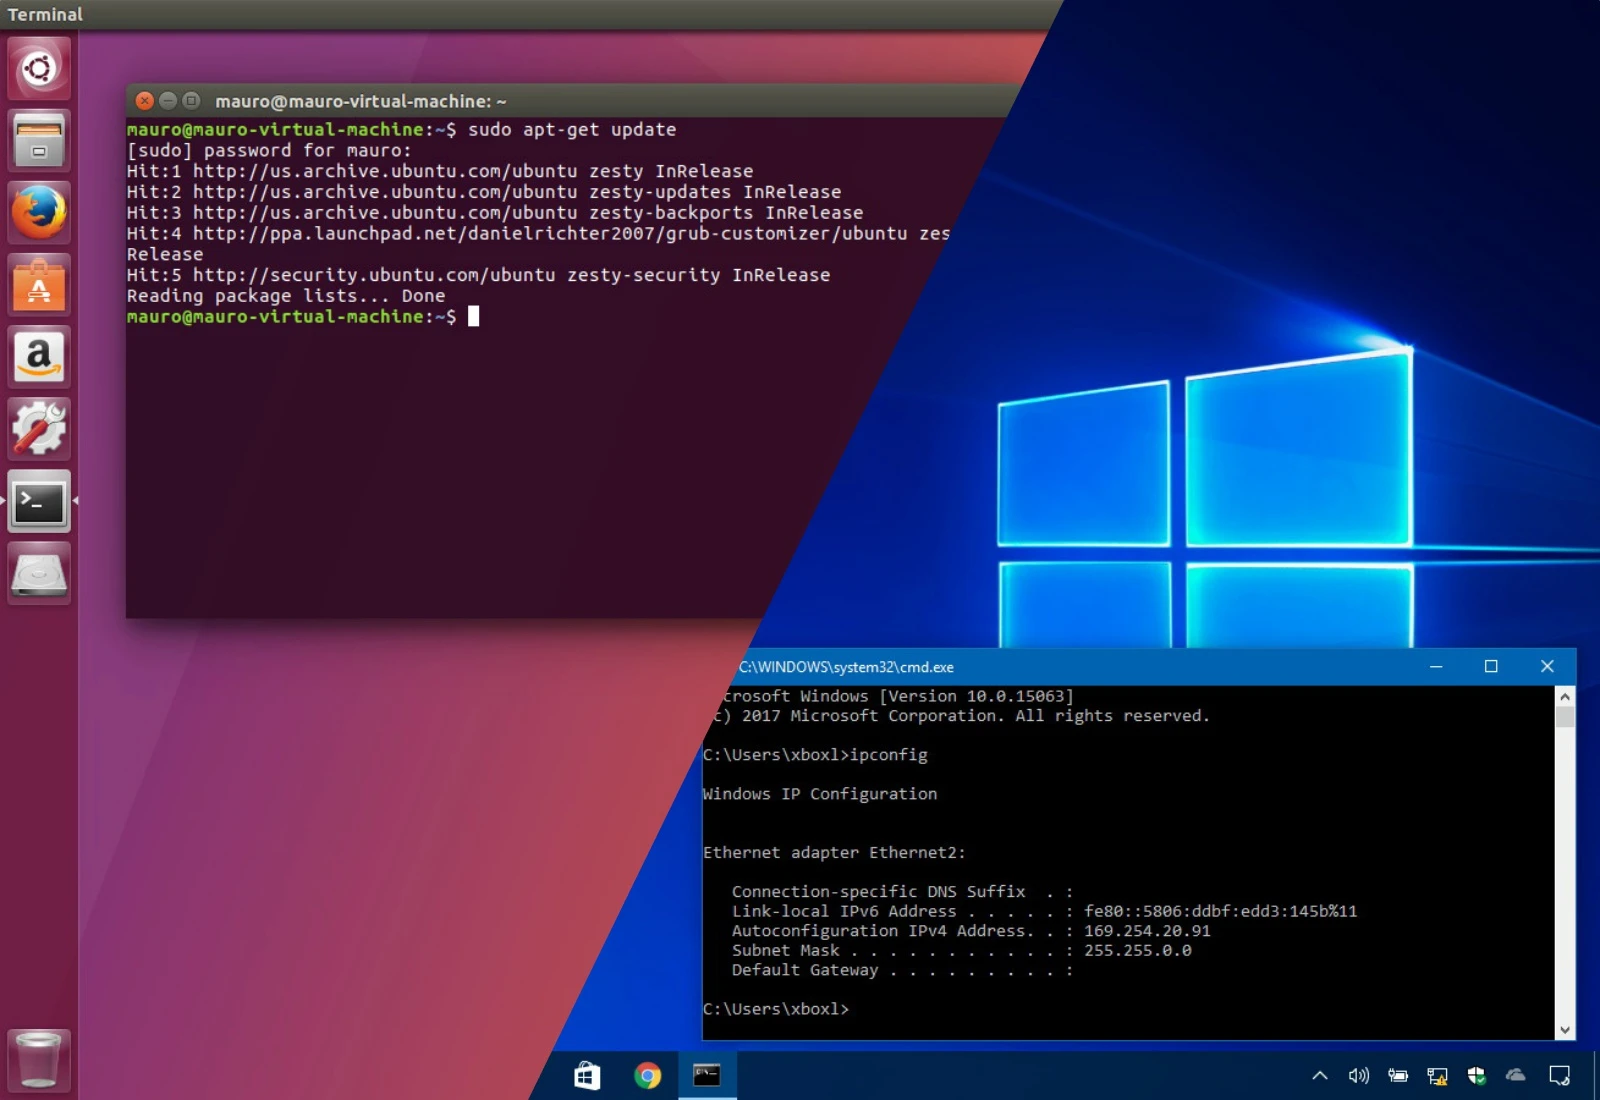This screenshot has height=1100, width=1600.
Task: Open the Files file manager
Action: pyautogui.click(x=39, y=141)
